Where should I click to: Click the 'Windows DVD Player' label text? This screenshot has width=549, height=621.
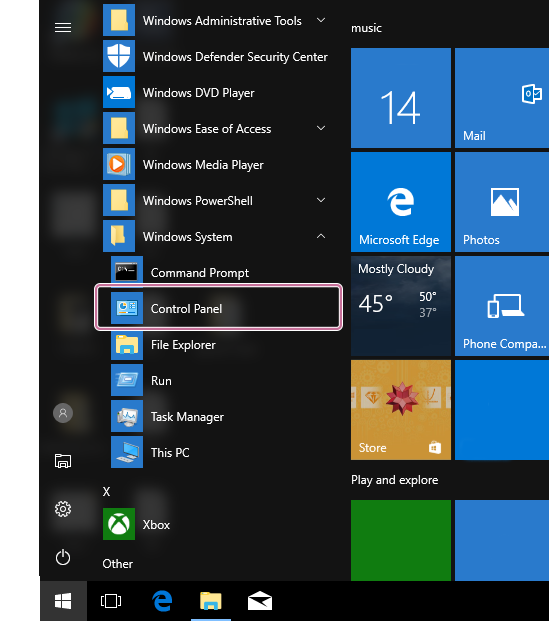coord(199,93)
